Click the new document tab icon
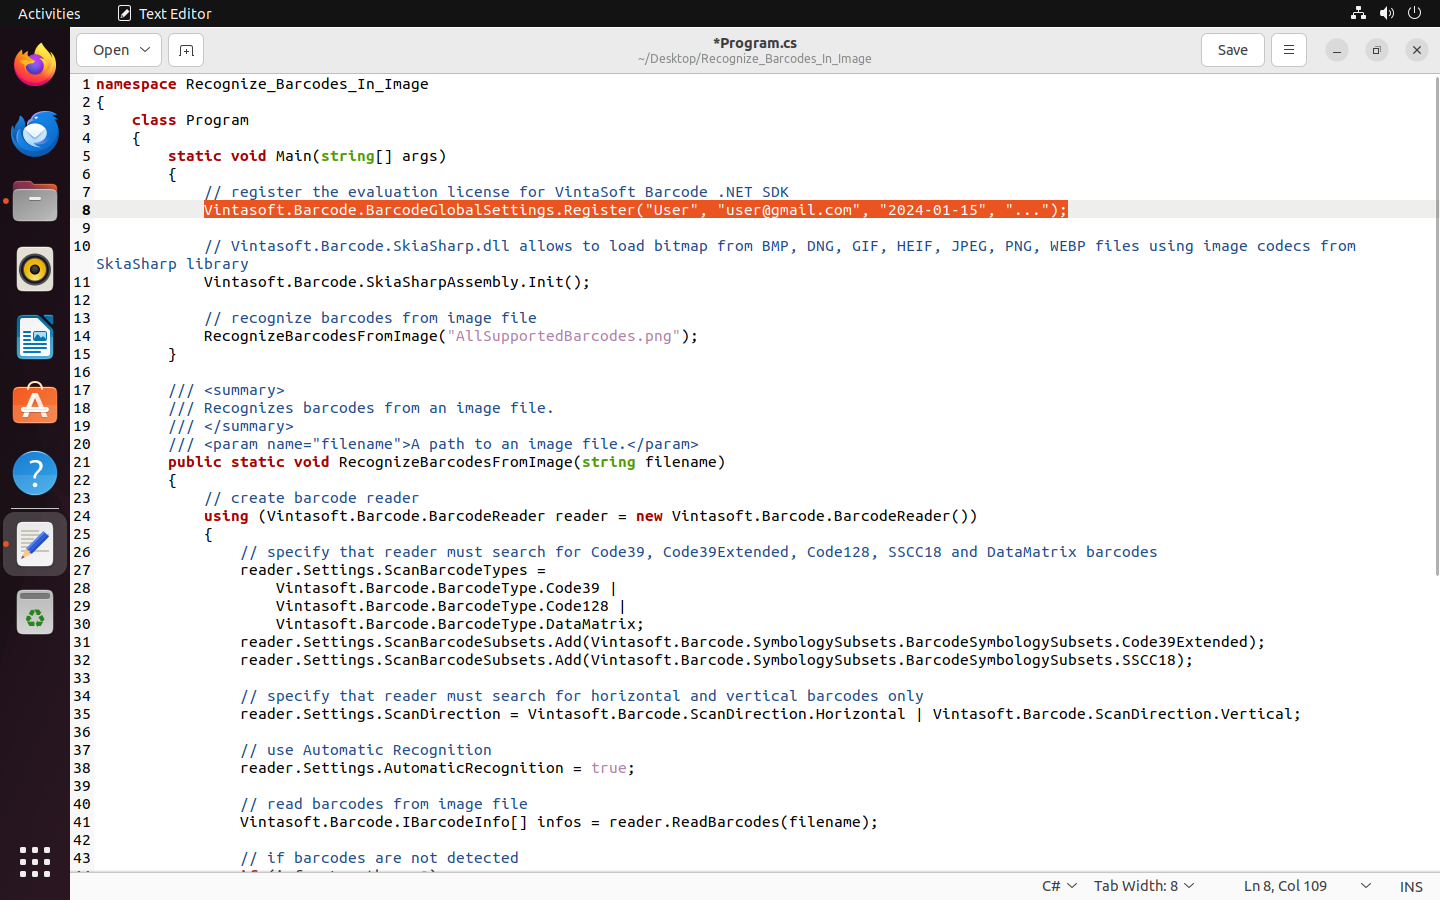The width and height of the screenshot is (1440, 900). [x=186, y=50]
